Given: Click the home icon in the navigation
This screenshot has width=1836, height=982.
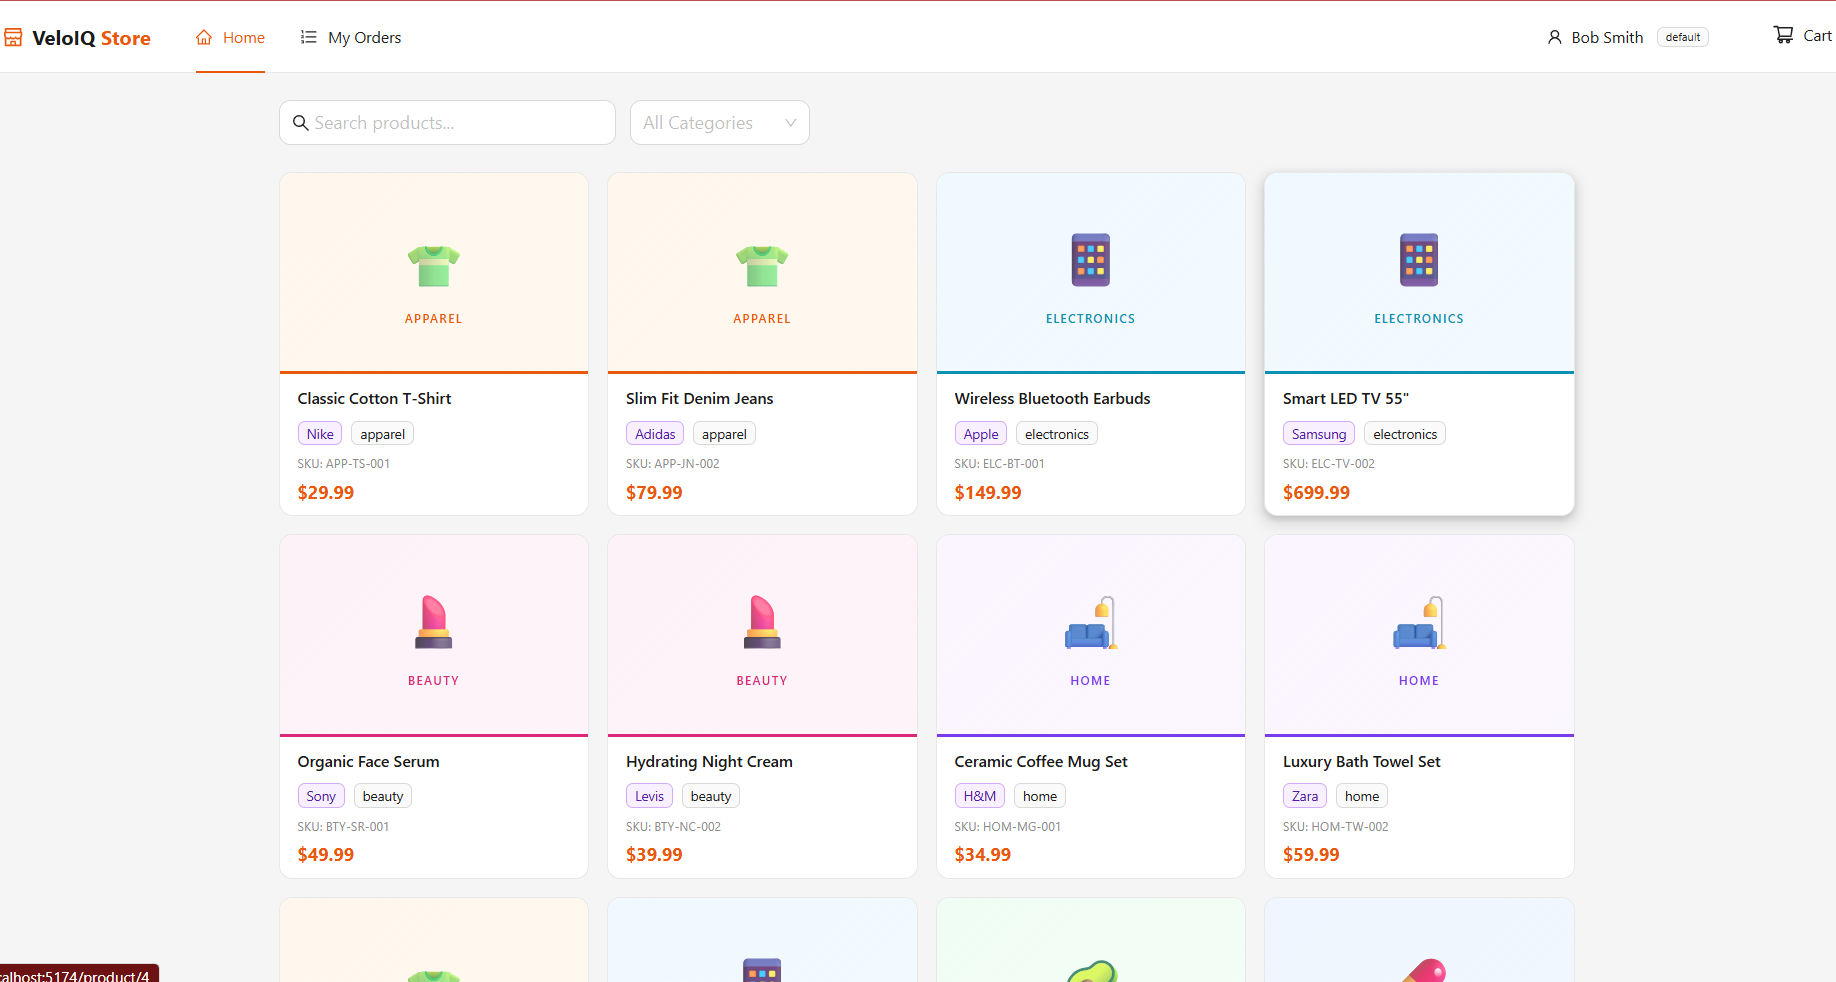Looking at the screenshot, I should (x=204, y=37).
